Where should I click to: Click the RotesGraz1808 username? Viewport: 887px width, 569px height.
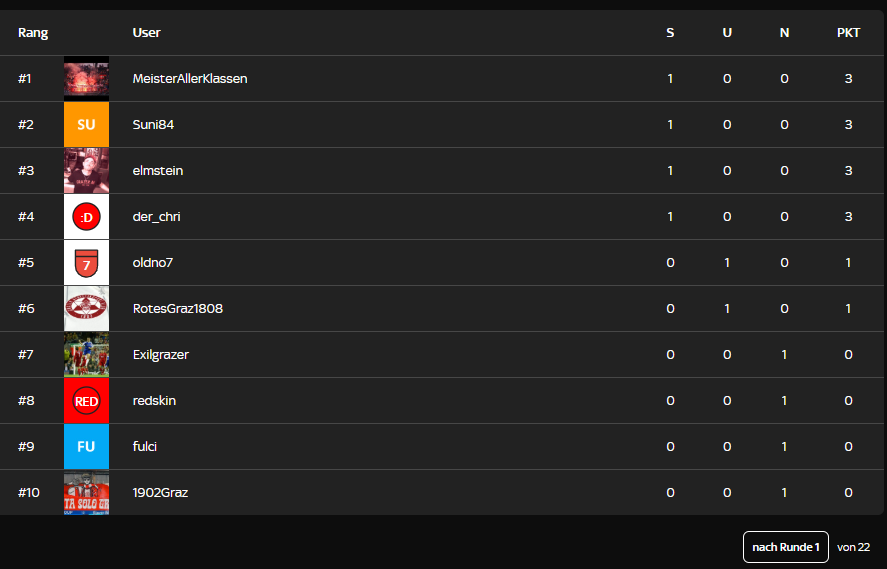point(178,309)
